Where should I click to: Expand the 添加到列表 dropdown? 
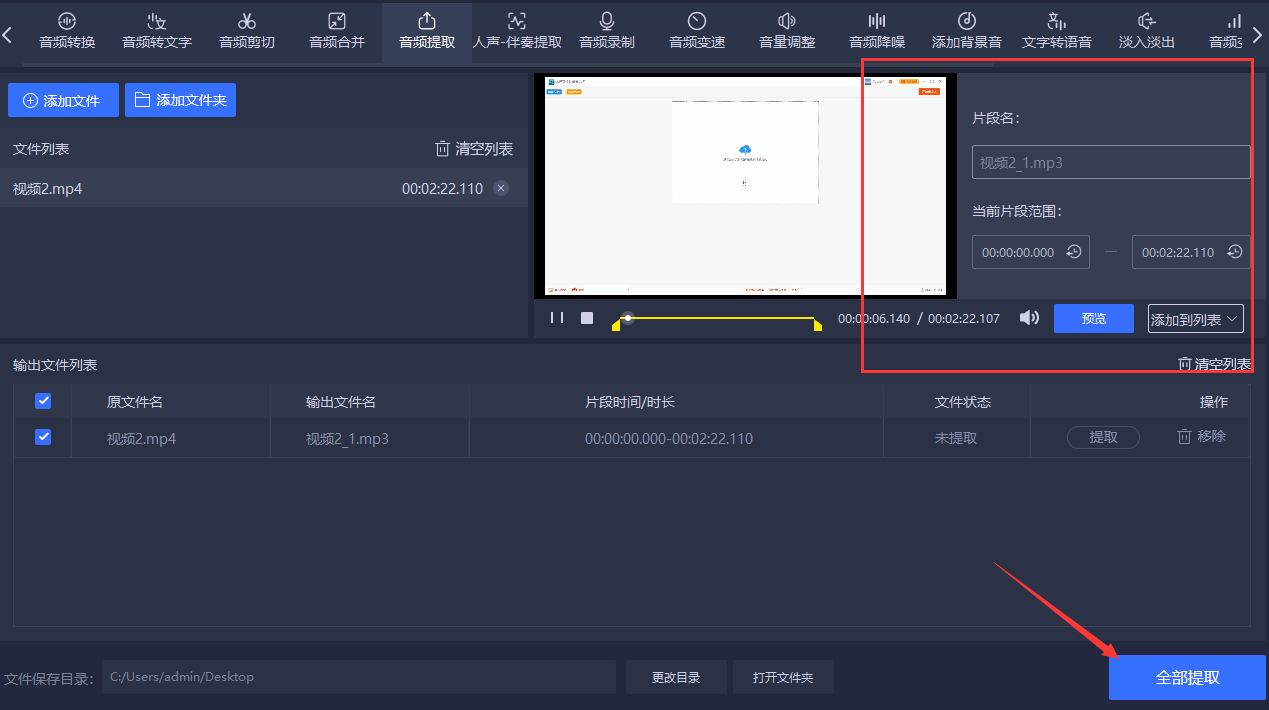click(x=1196, y=319)
